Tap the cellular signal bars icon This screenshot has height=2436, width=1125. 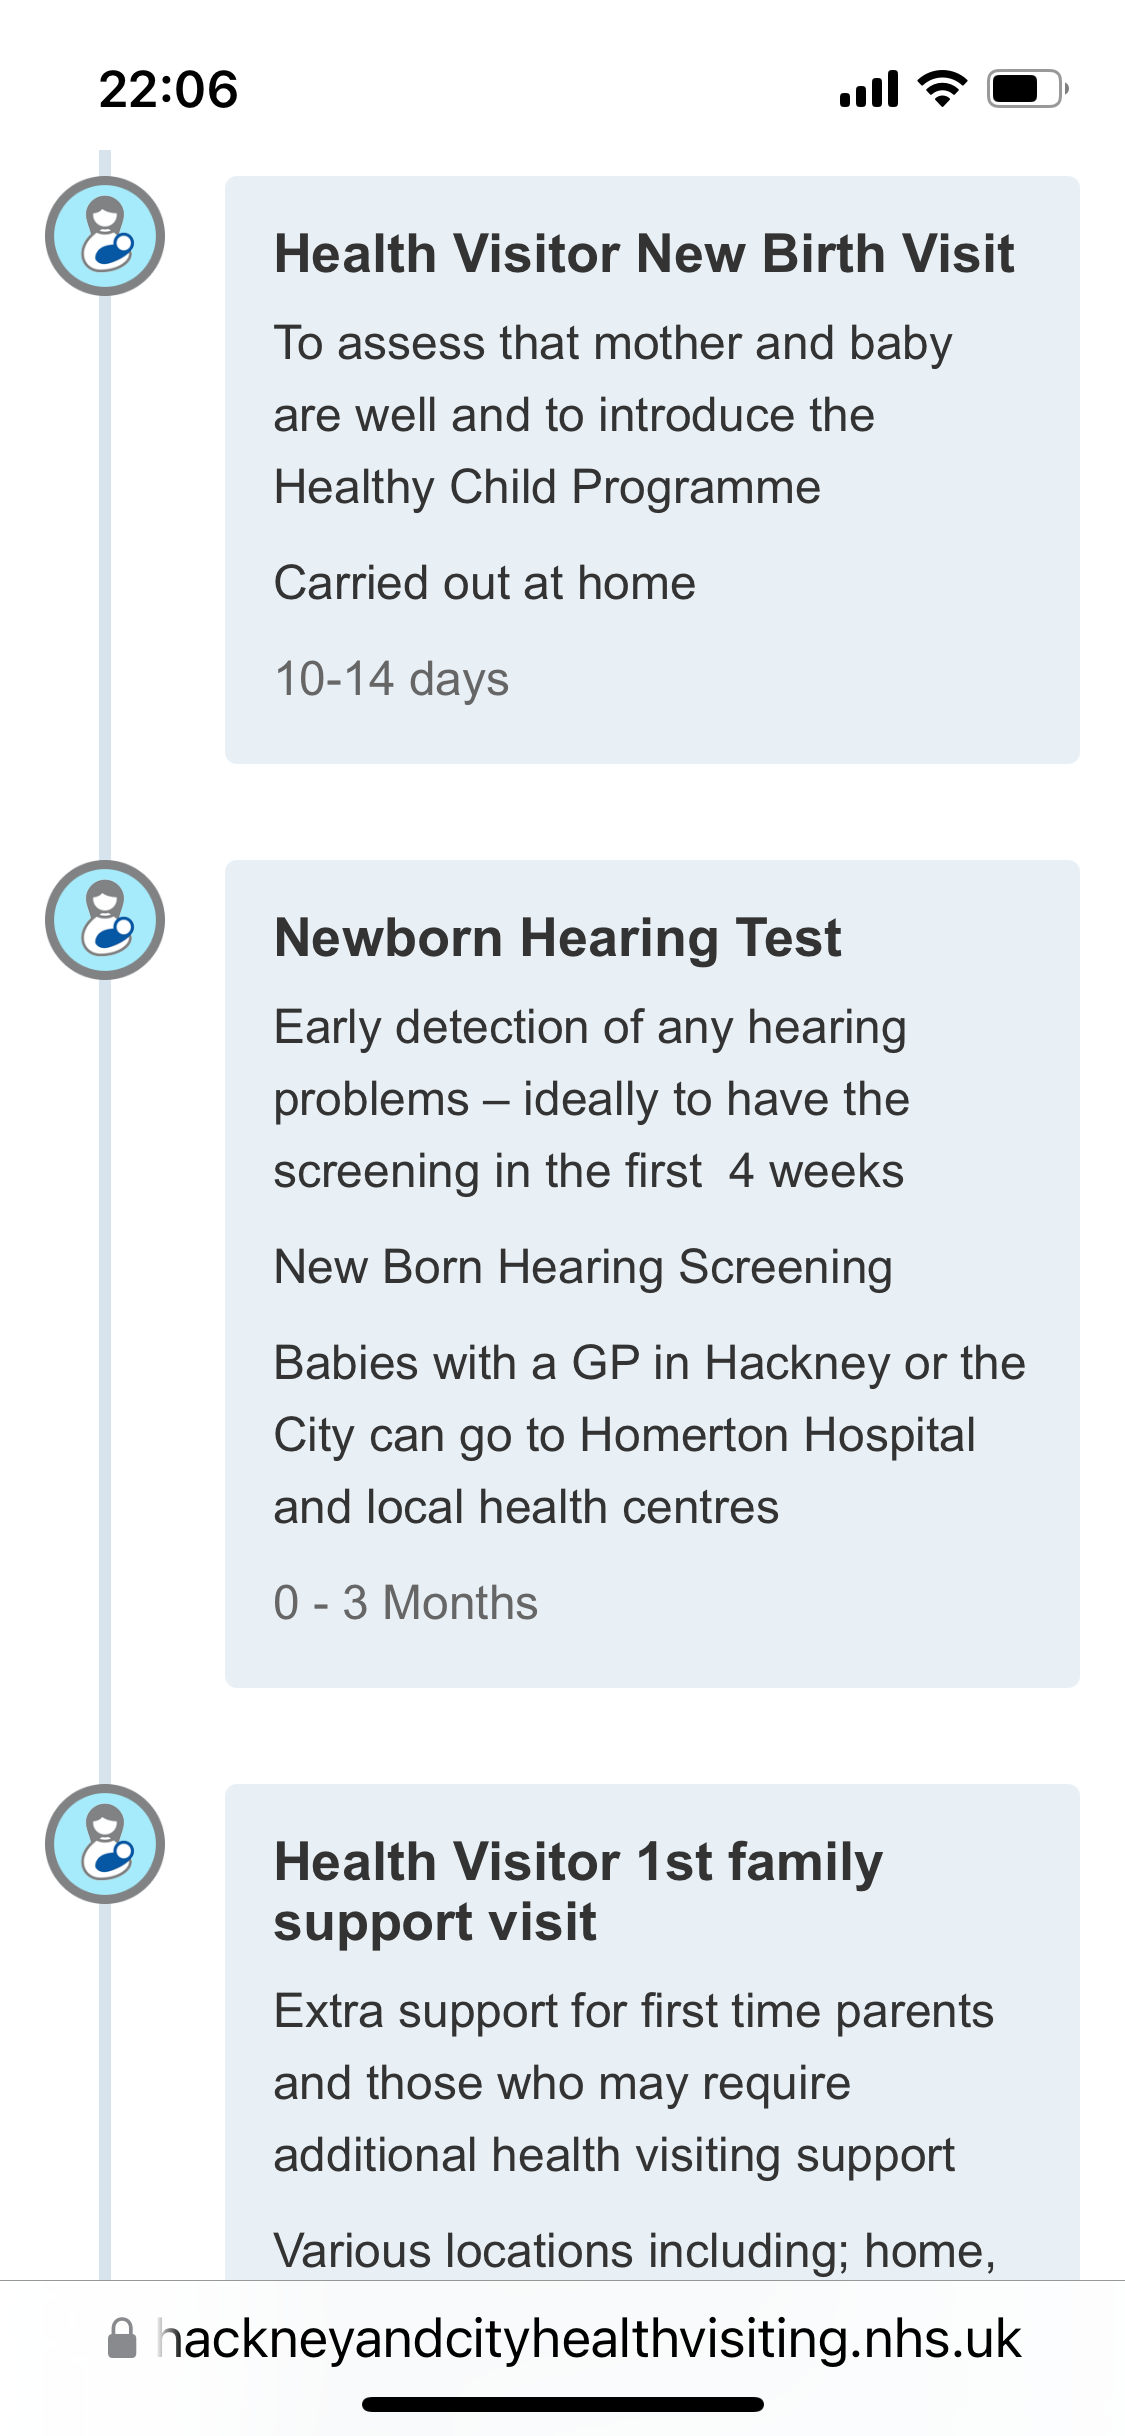coord(869,89)
